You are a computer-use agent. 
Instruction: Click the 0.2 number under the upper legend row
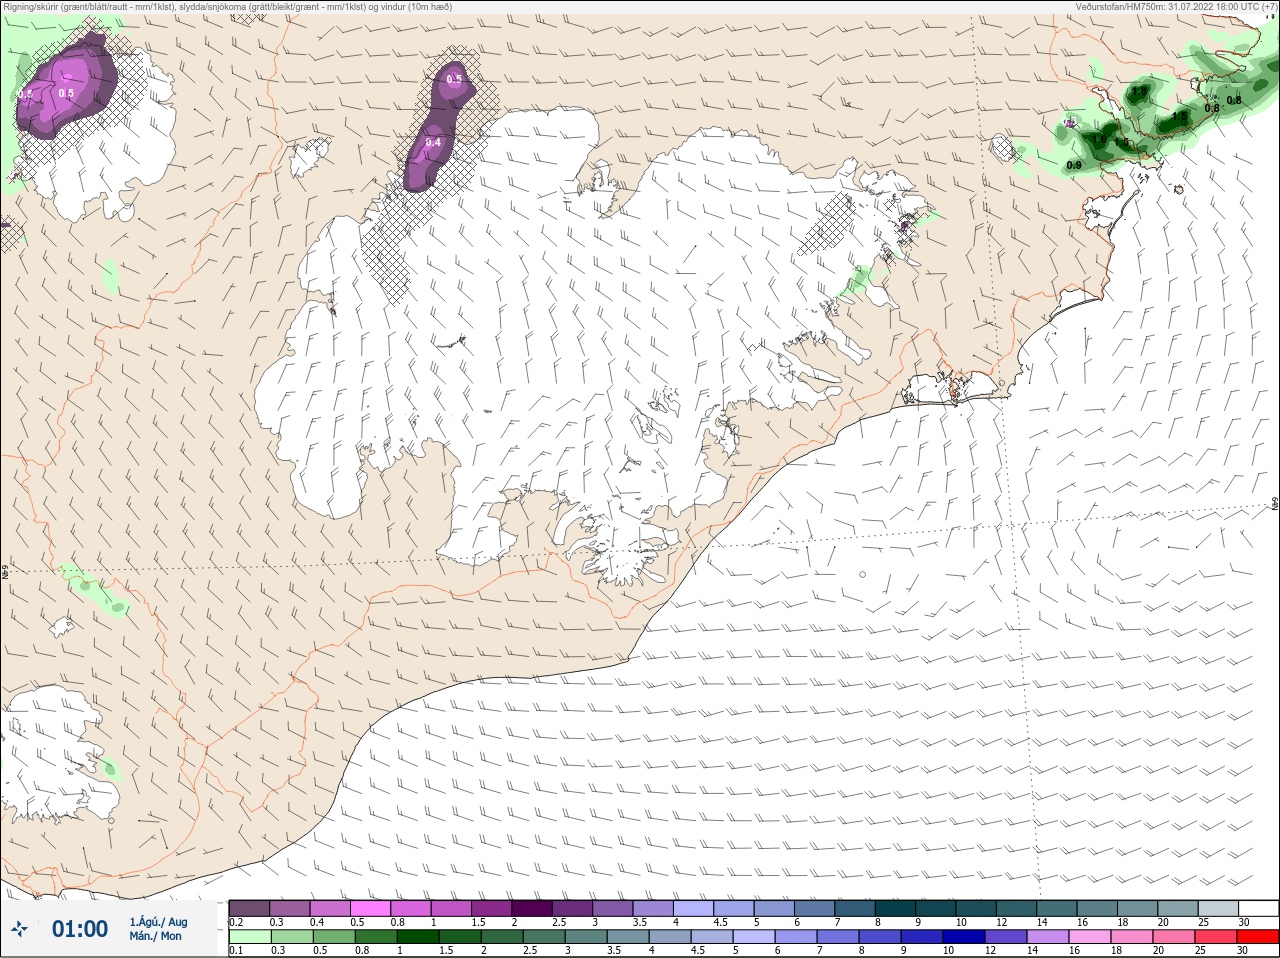236,922
